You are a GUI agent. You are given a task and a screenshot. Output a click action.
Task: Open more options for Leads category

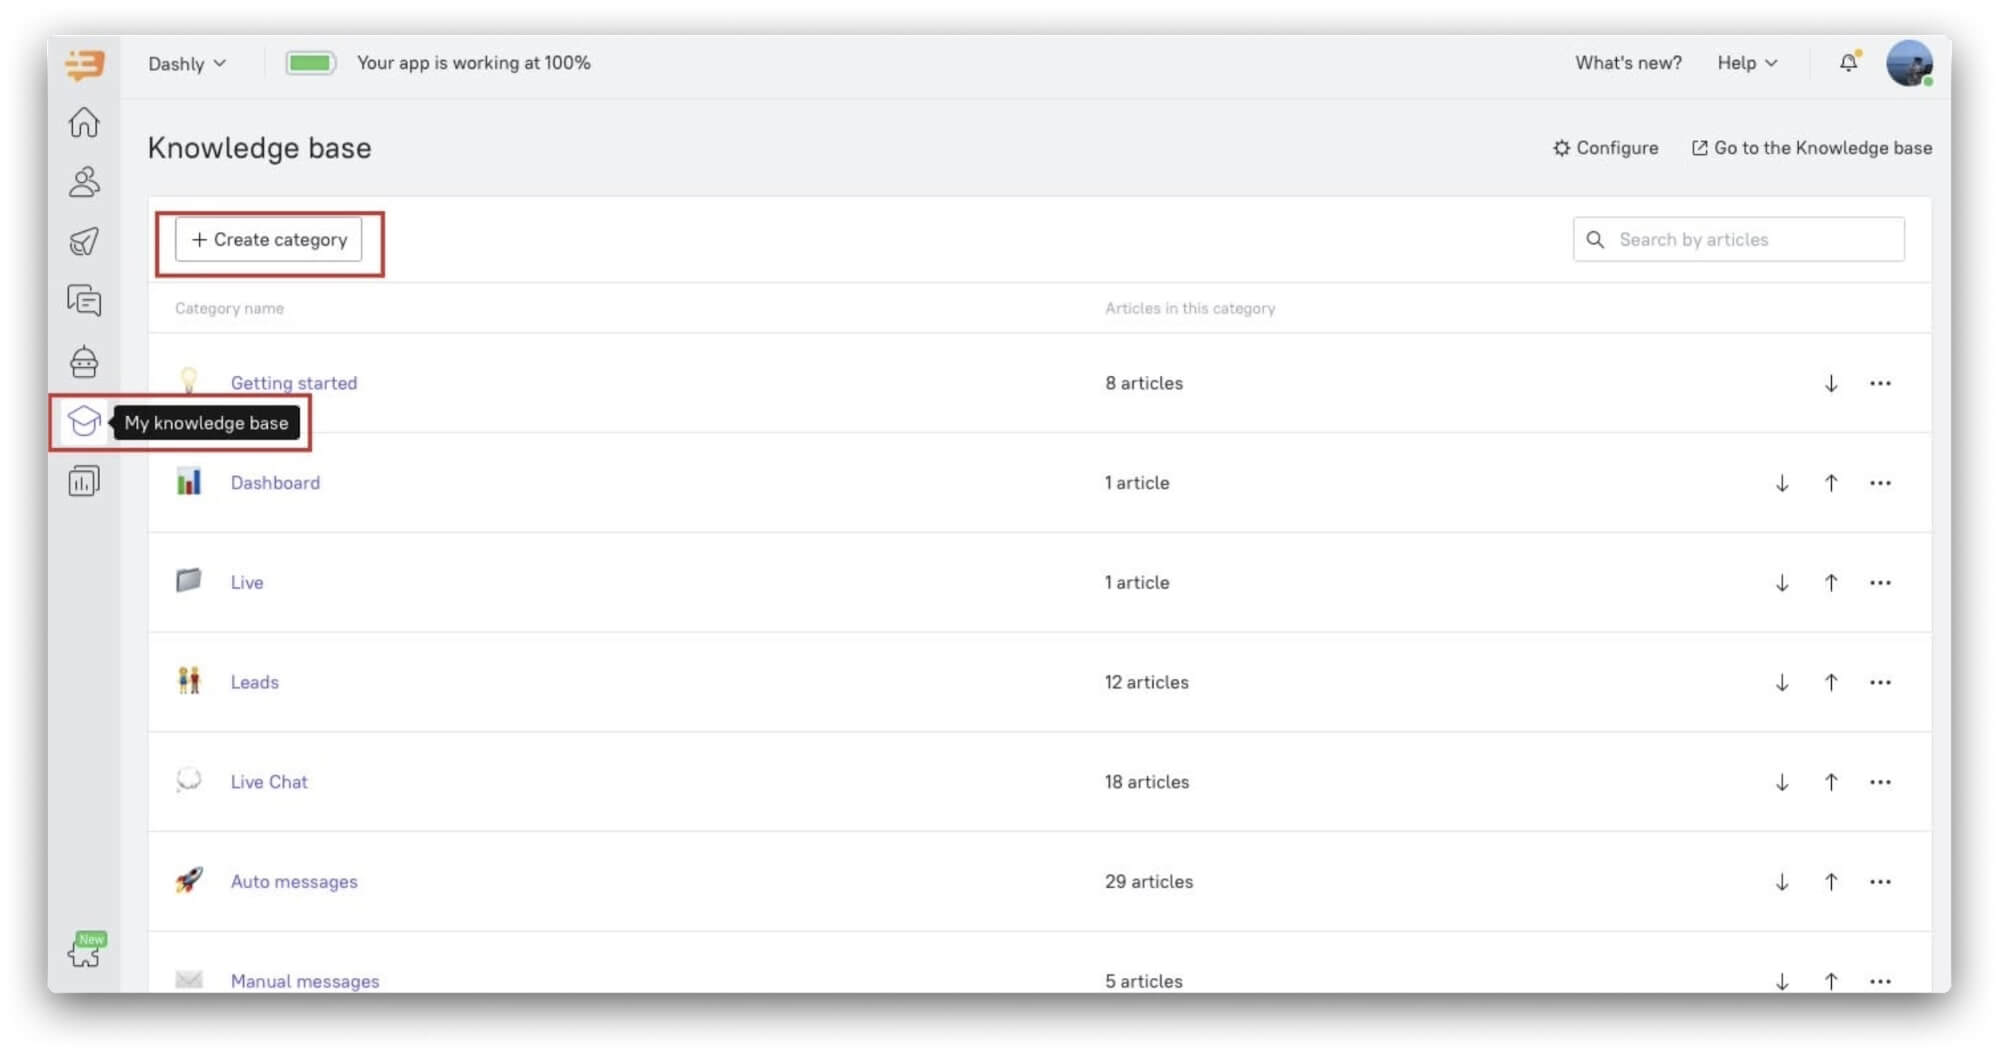pyautogui.click(x=1880, y=682)
